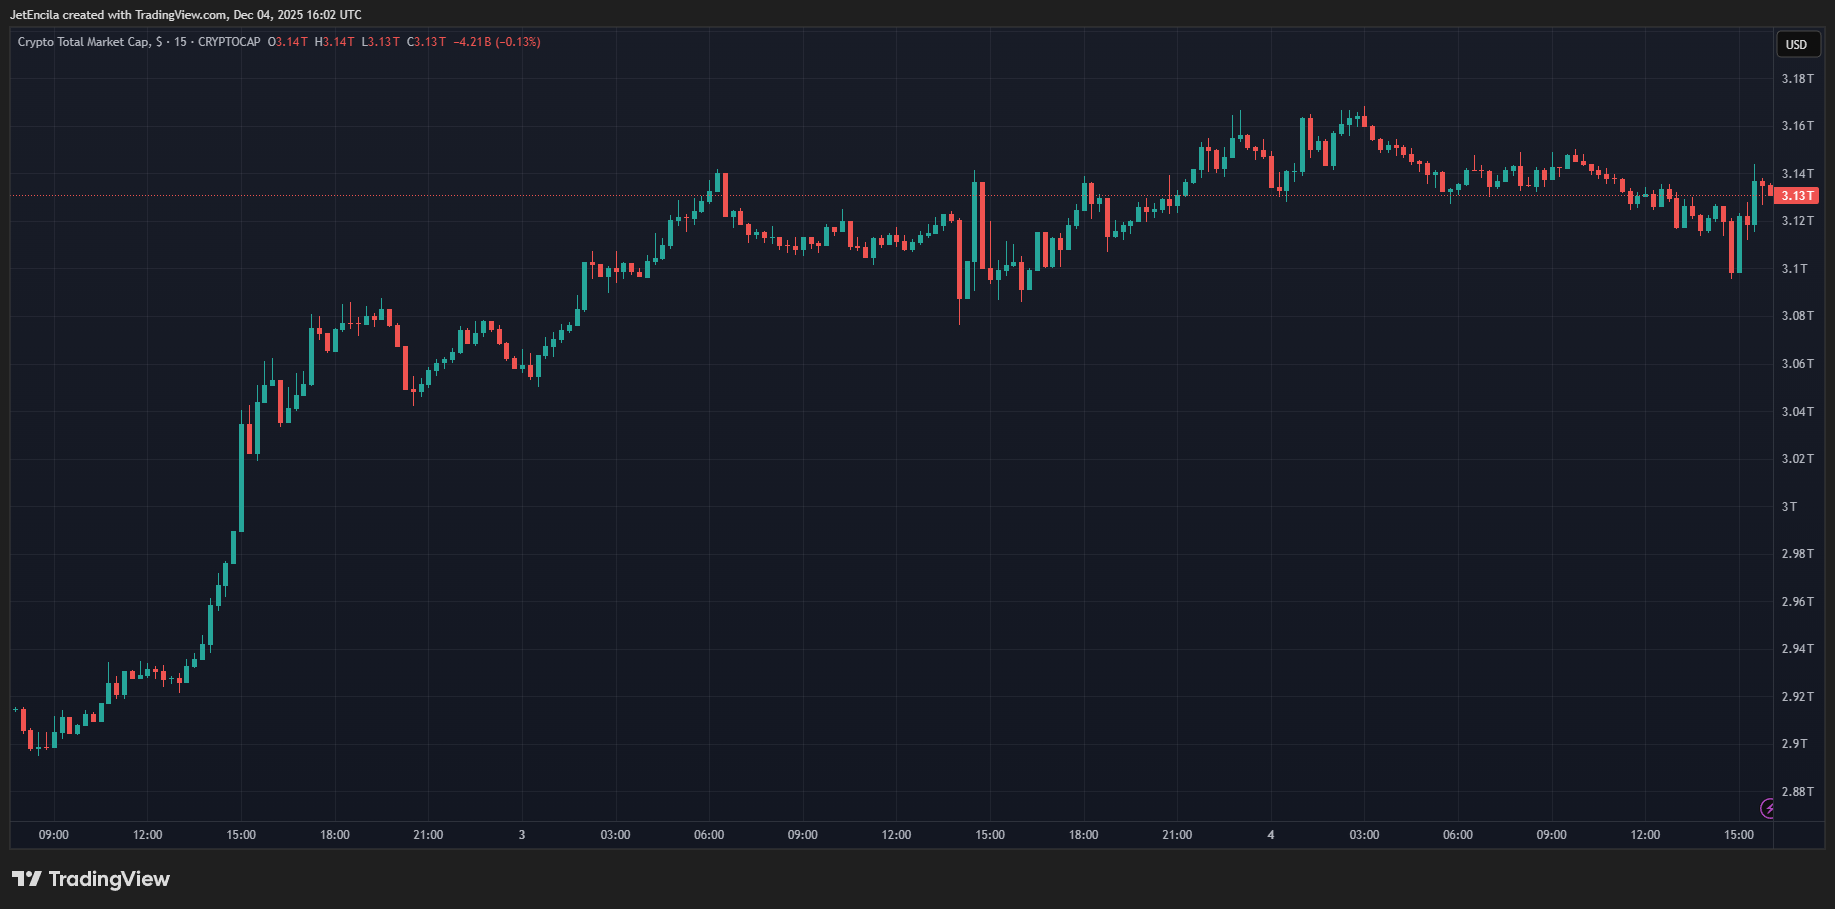Click the date marker 4 on time axis

point(1271,835)
